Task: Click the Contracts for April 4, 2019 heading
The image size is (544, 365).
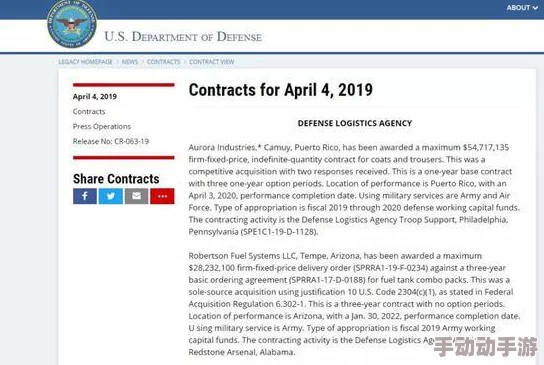Action: coord(281,90)
